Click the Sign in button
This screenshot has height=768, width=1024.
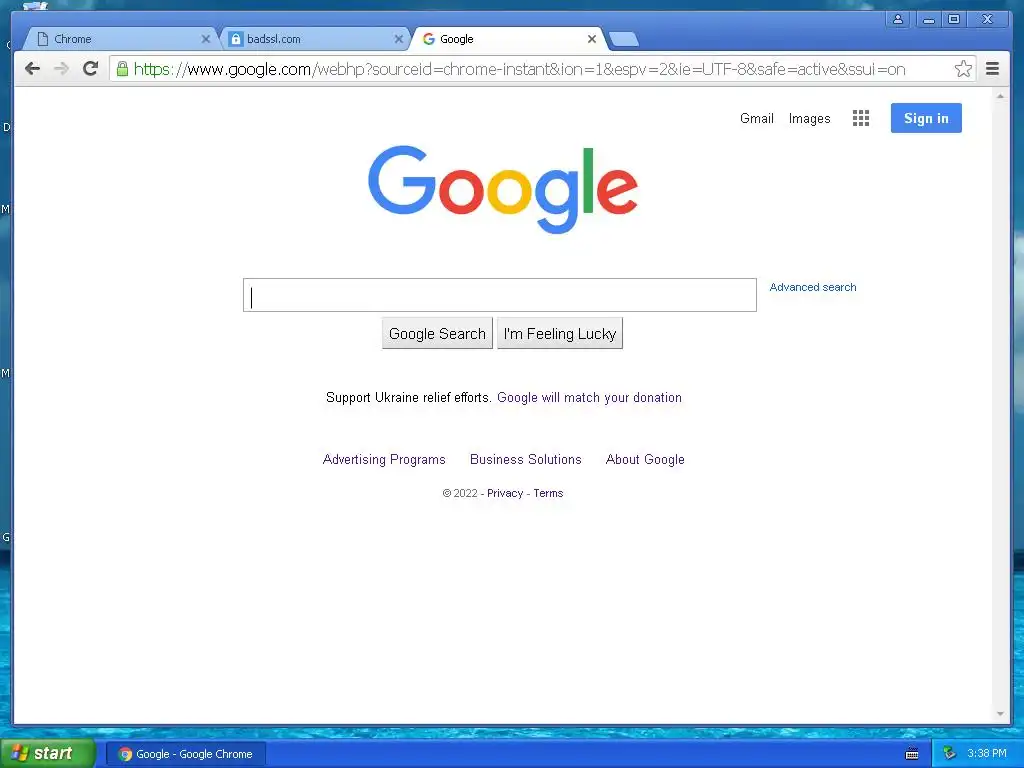(926, 118)
